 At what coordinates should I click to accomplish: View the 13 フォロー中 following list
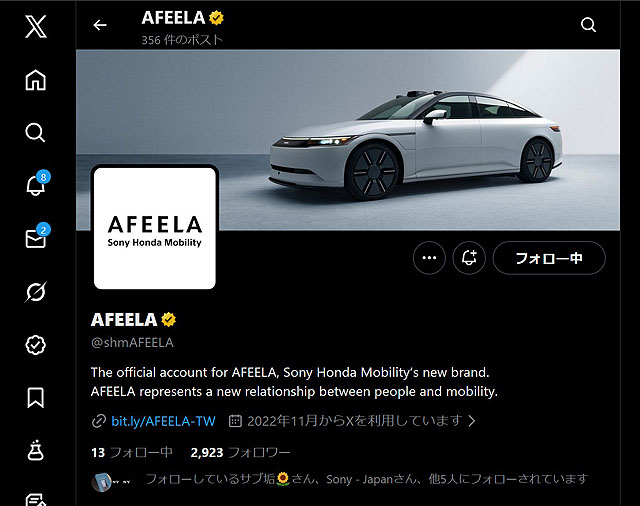(x=132, y=453)
